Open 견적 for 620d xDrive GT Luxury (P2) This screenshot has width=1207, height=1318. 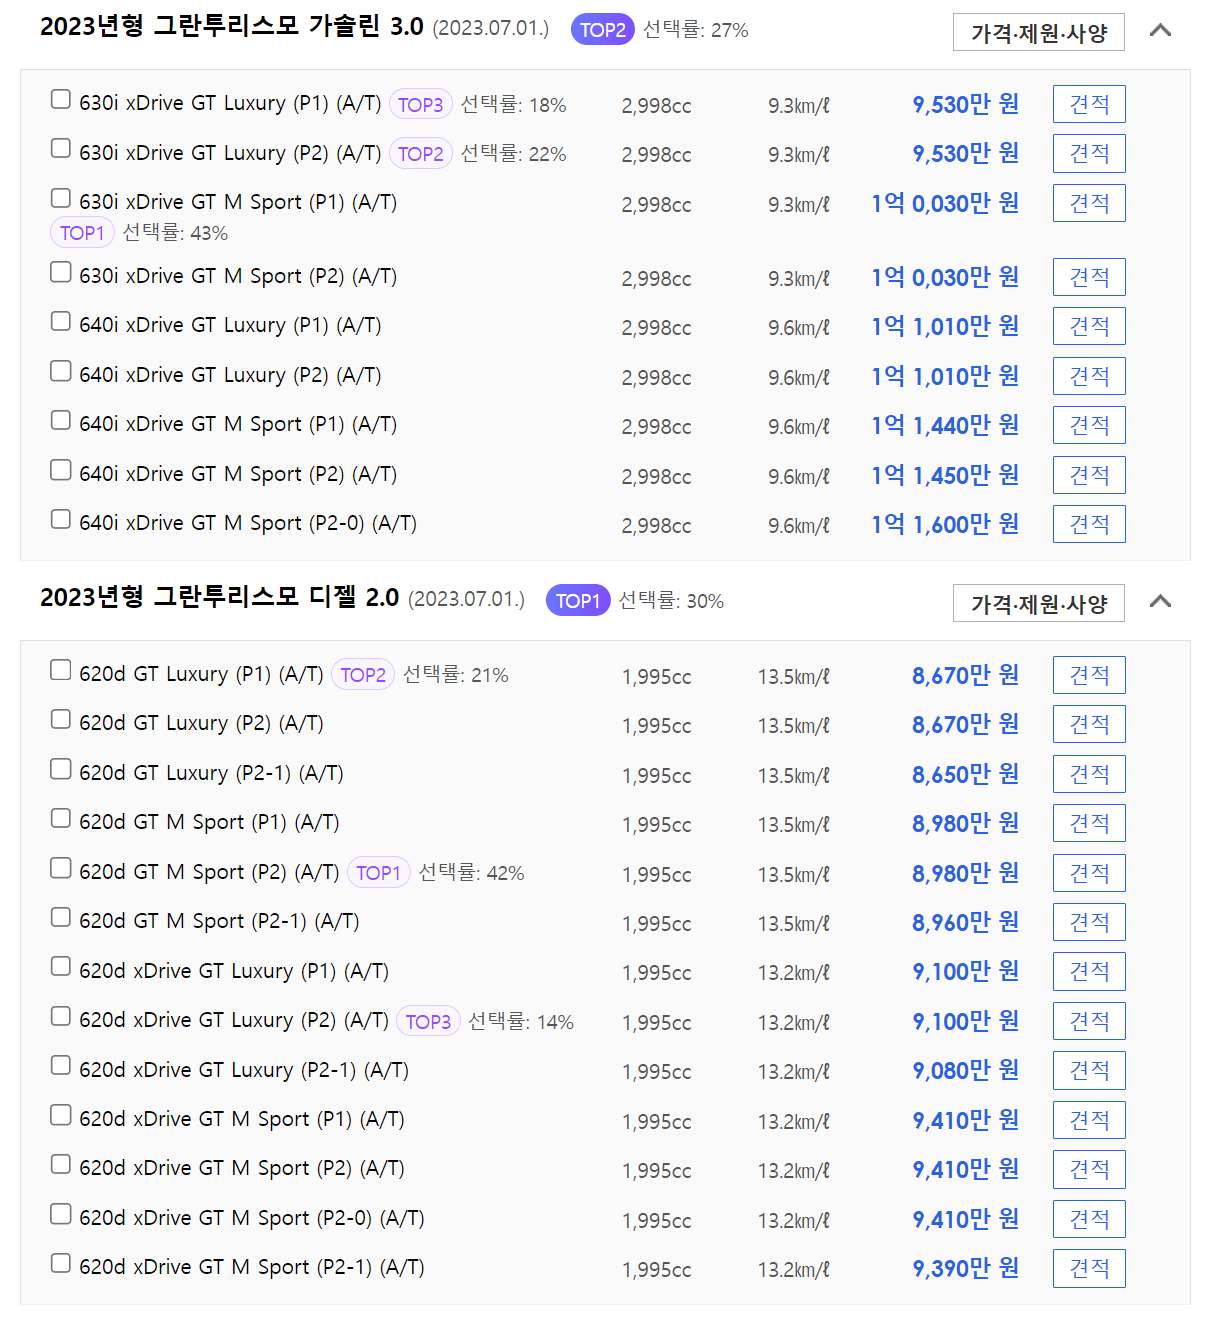point(1089,1021)
